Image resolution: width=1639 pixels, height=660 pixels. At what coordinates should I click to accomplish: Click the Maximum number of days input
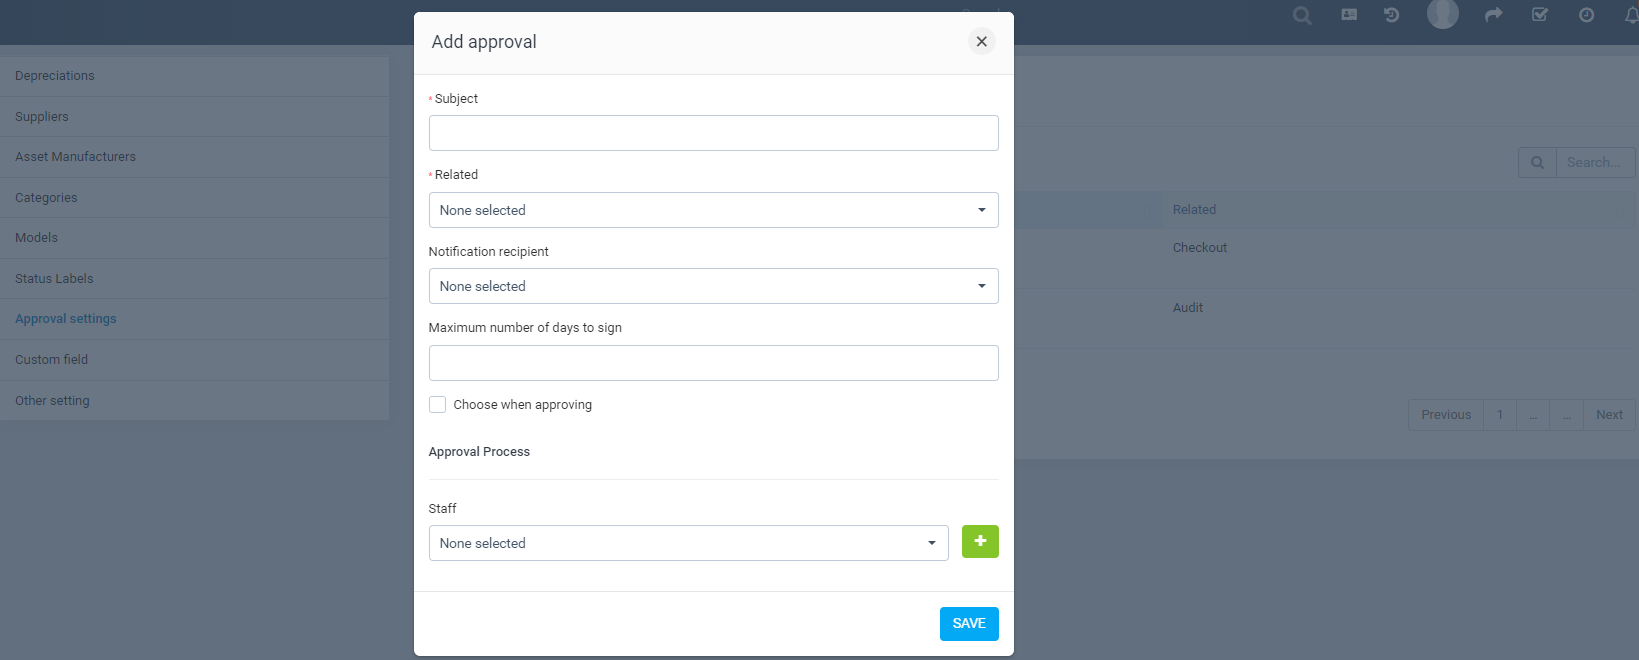tap(713, 363)
